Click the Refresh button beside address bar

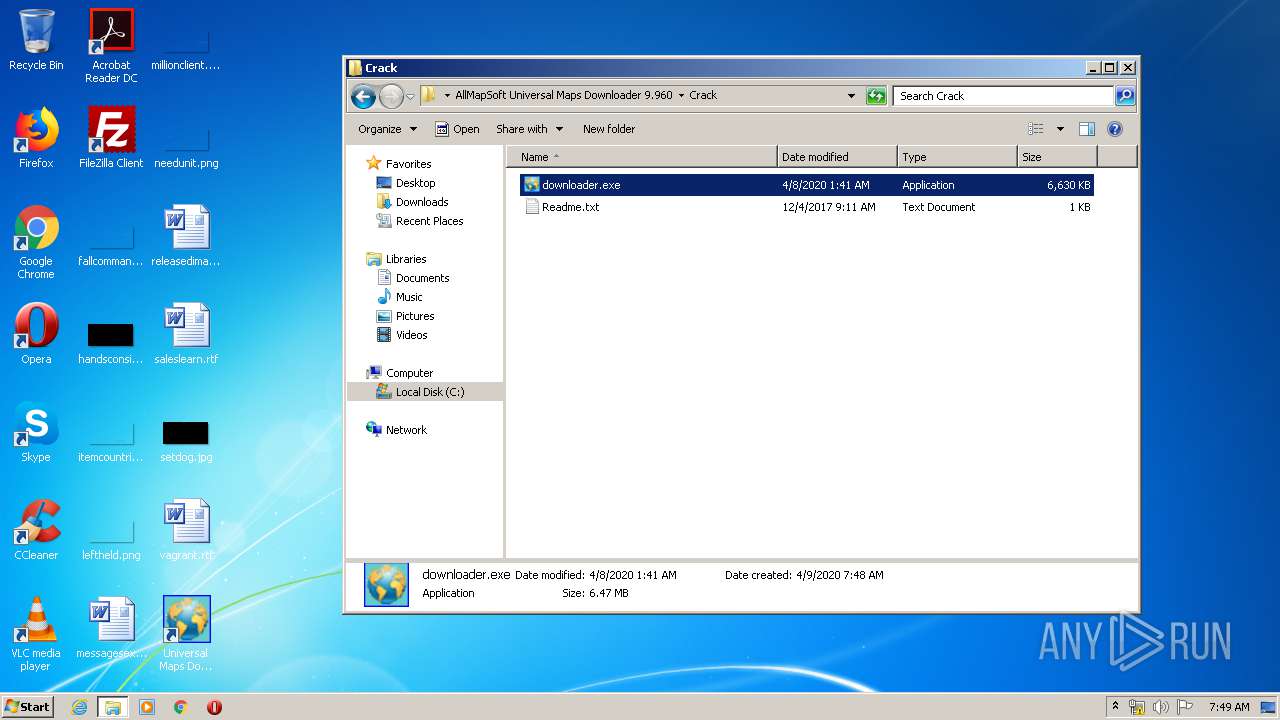876,96
